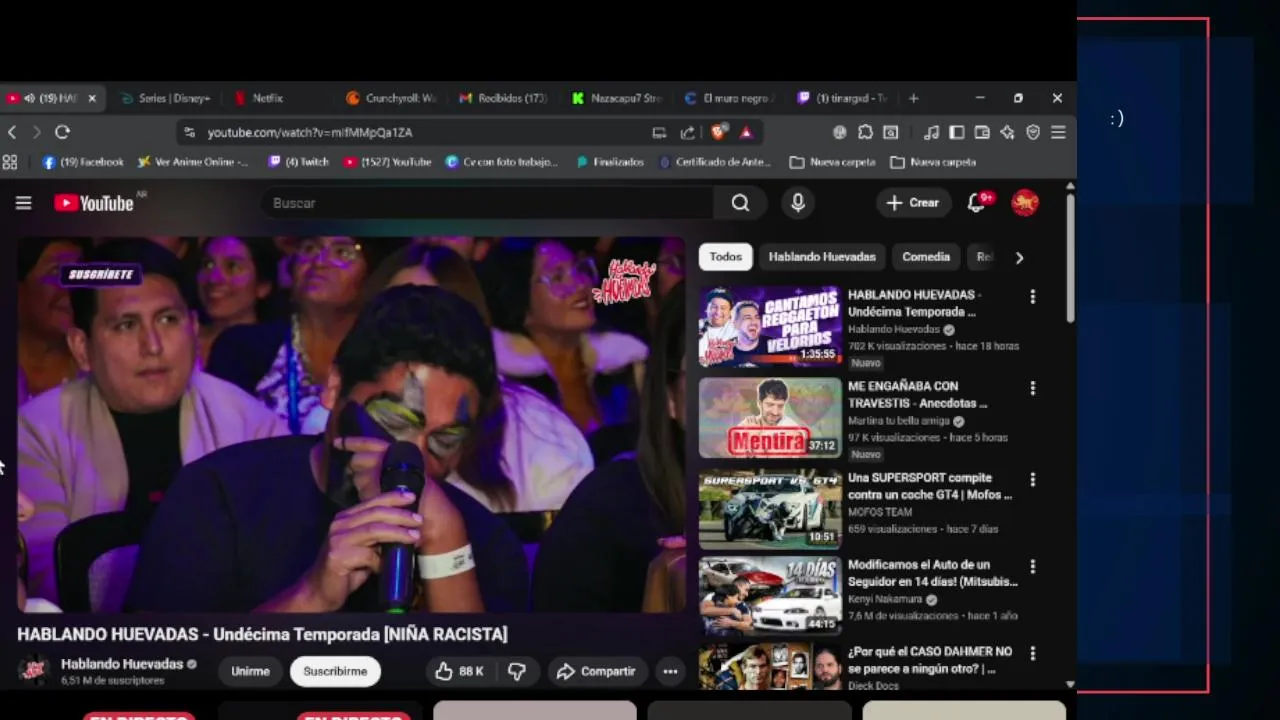
Task: Click the YouTube search magnifier button
Action: pyautogui.click(x=740, y=203)
